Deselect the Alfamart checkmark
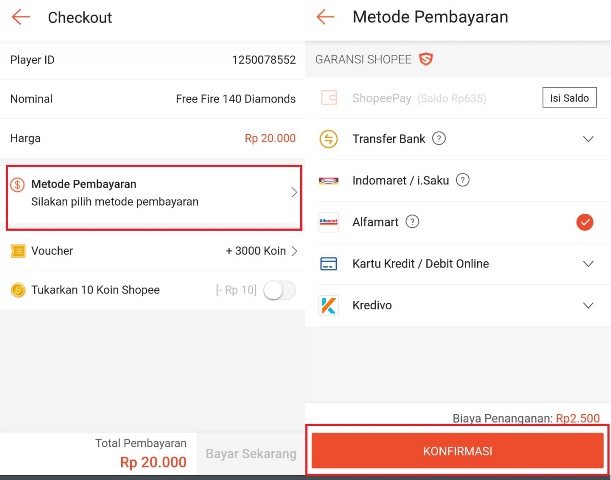The width and height of the screenshot is (611, 480). (x=585, y=222)
